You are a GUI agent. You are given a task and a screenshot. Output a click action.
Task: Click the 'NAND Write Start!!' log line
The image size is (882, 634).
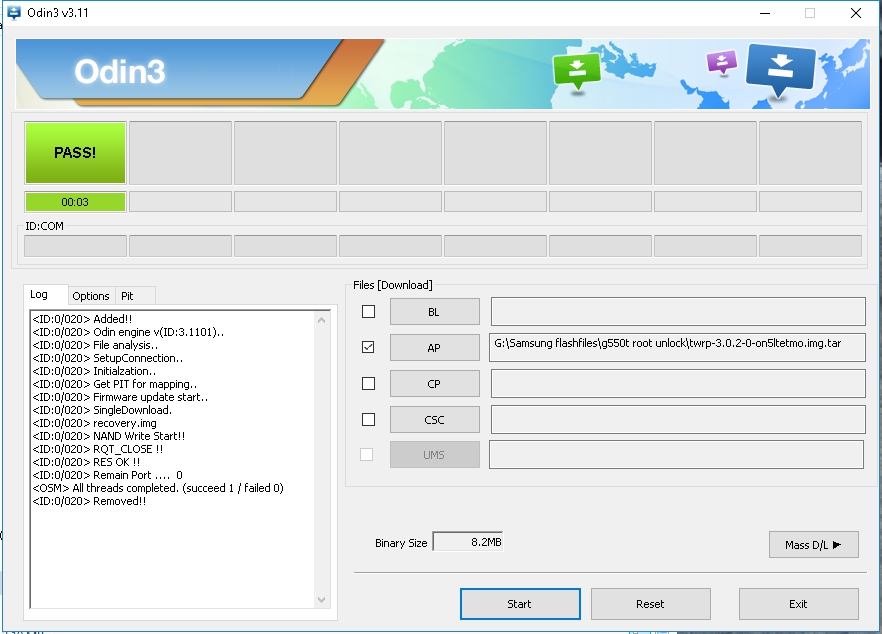tap(109, 436)
